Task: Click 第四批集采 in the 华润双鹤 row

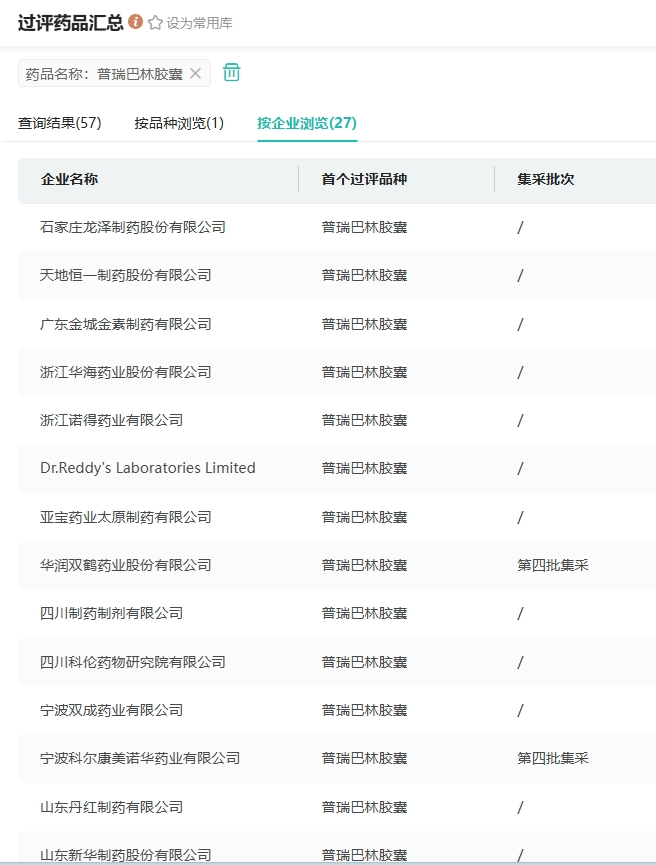Action: pyautogui.click(x=553, y=565)
